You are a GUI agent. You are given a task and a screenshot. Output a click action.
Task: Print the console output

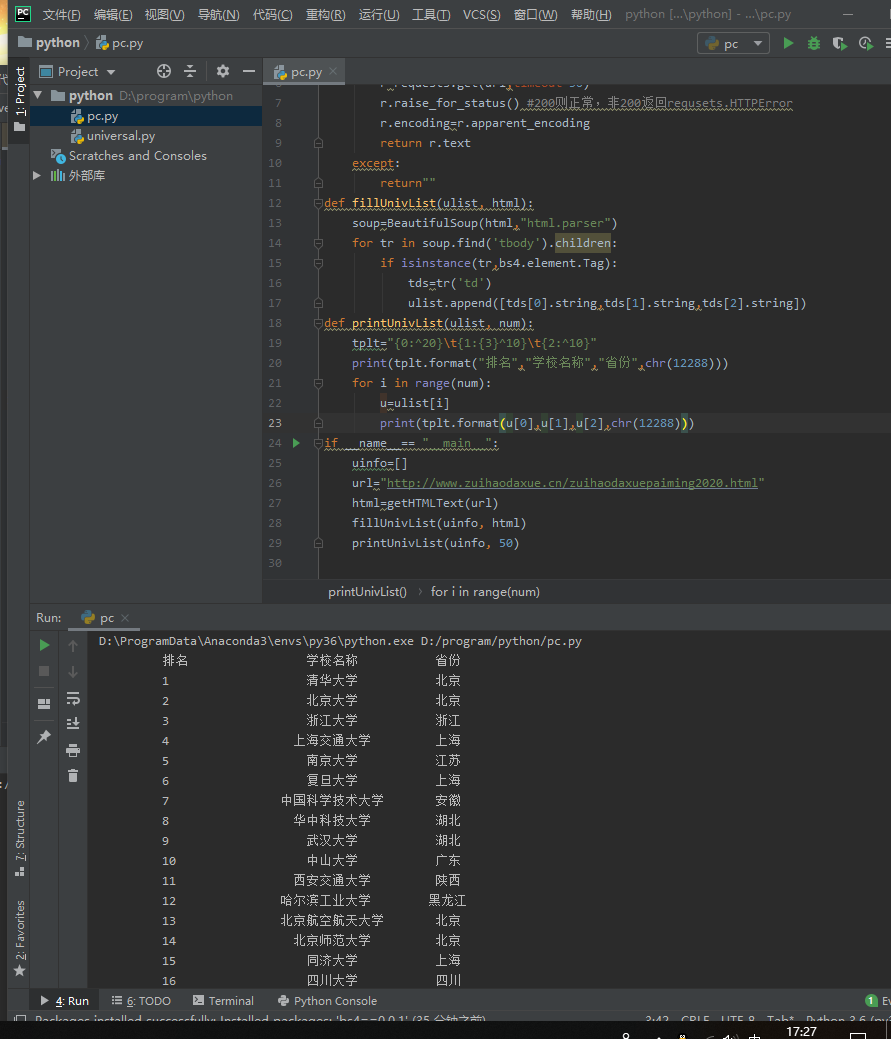click(x=73, y=751)
